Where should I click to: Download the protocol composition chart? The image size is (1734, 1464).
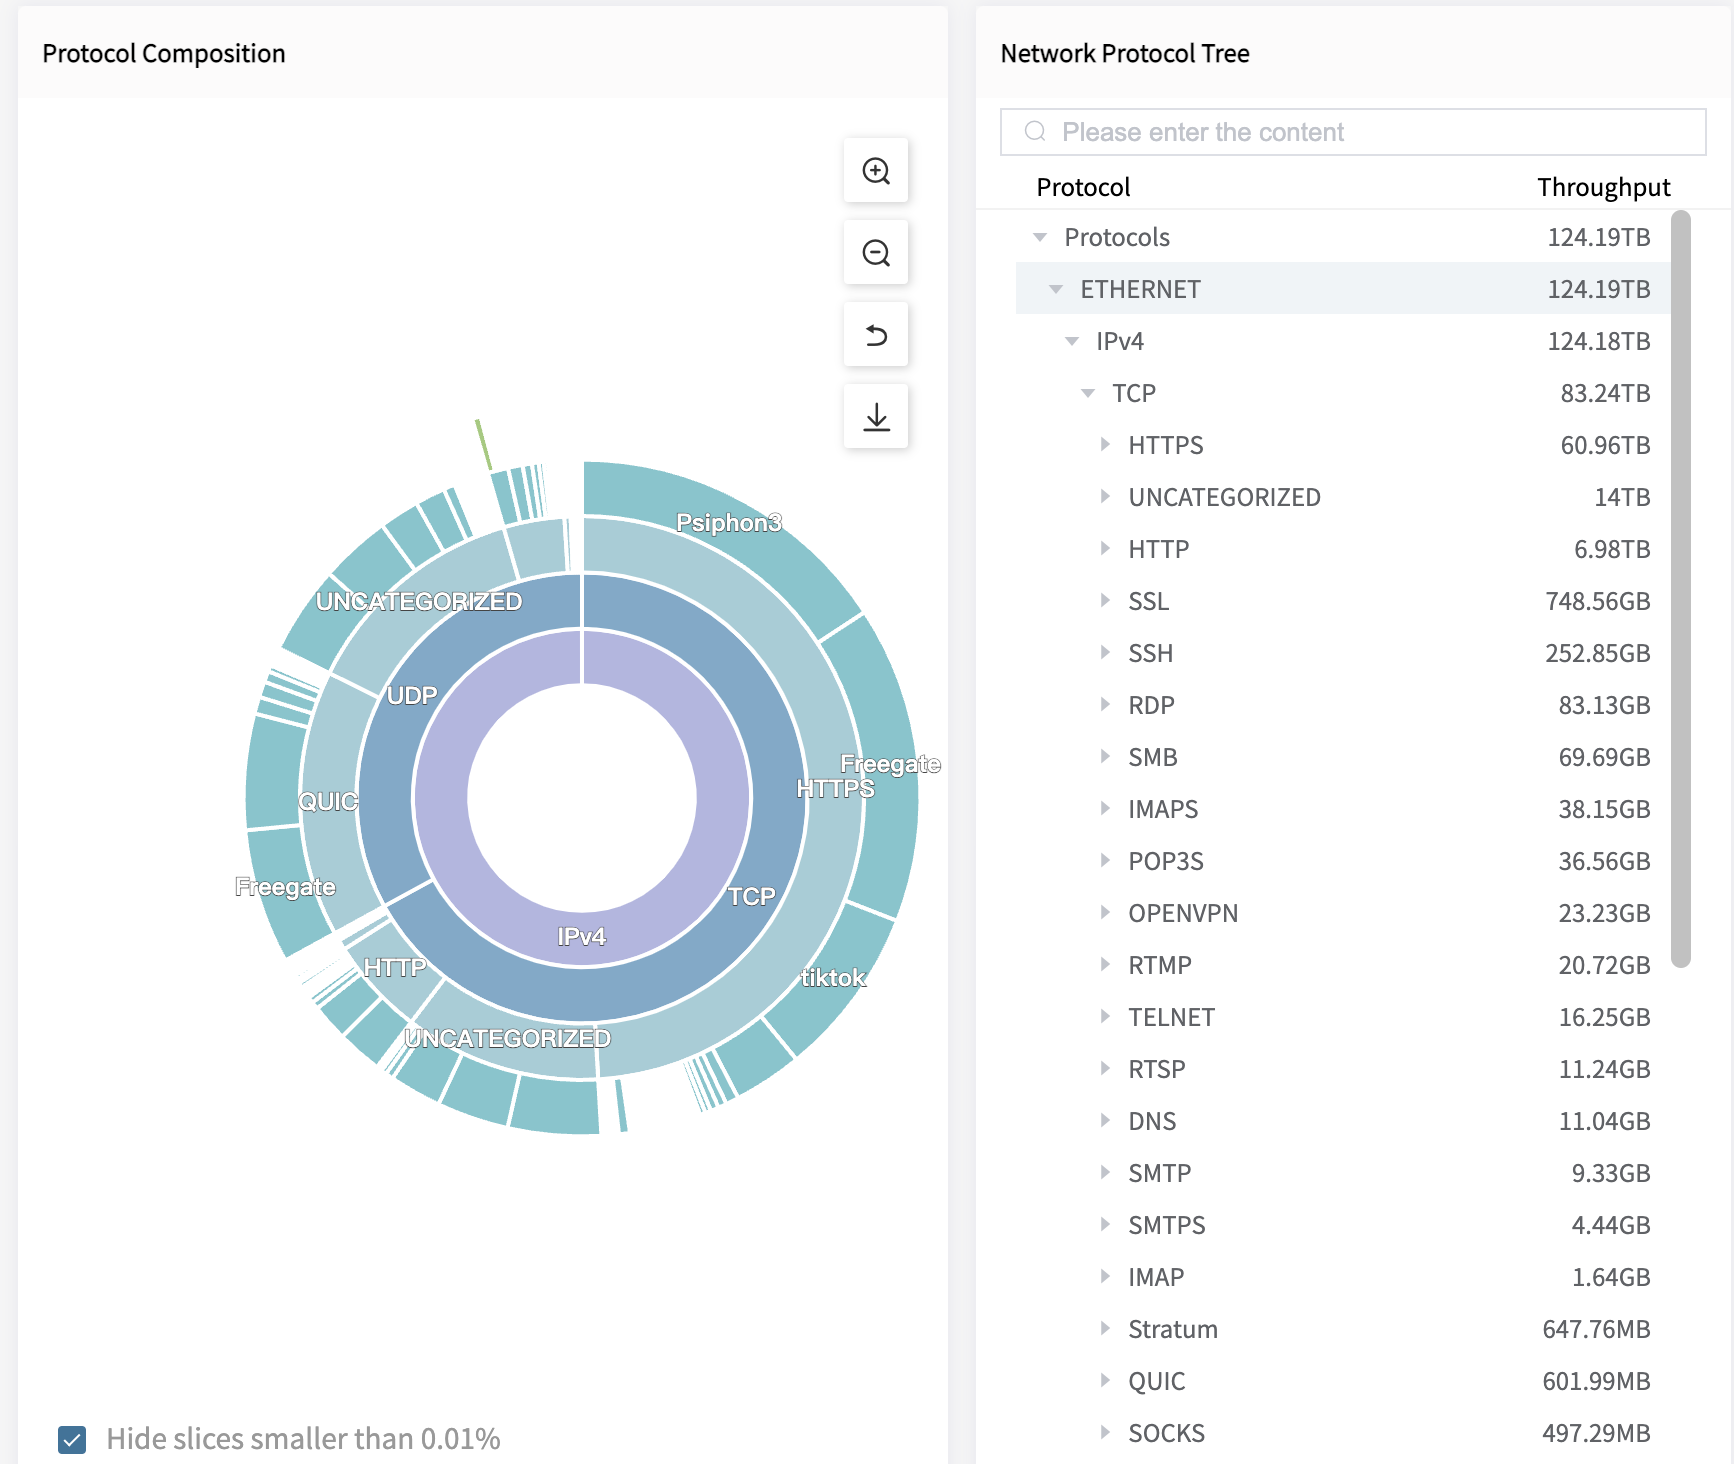tap(876, 417)
